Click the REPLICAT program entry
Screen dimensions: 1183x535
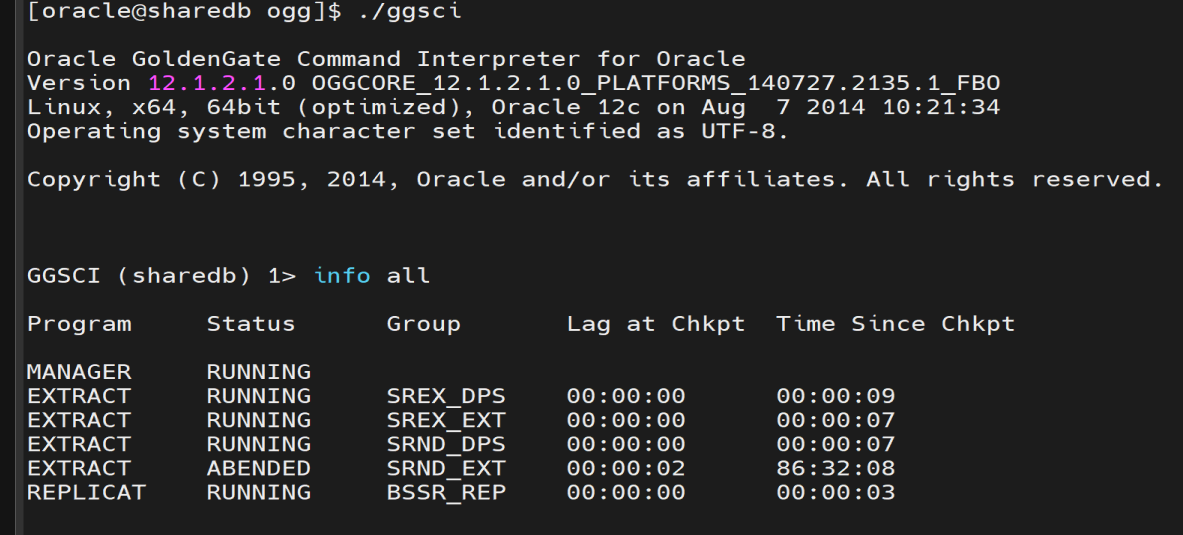(86, 492)
